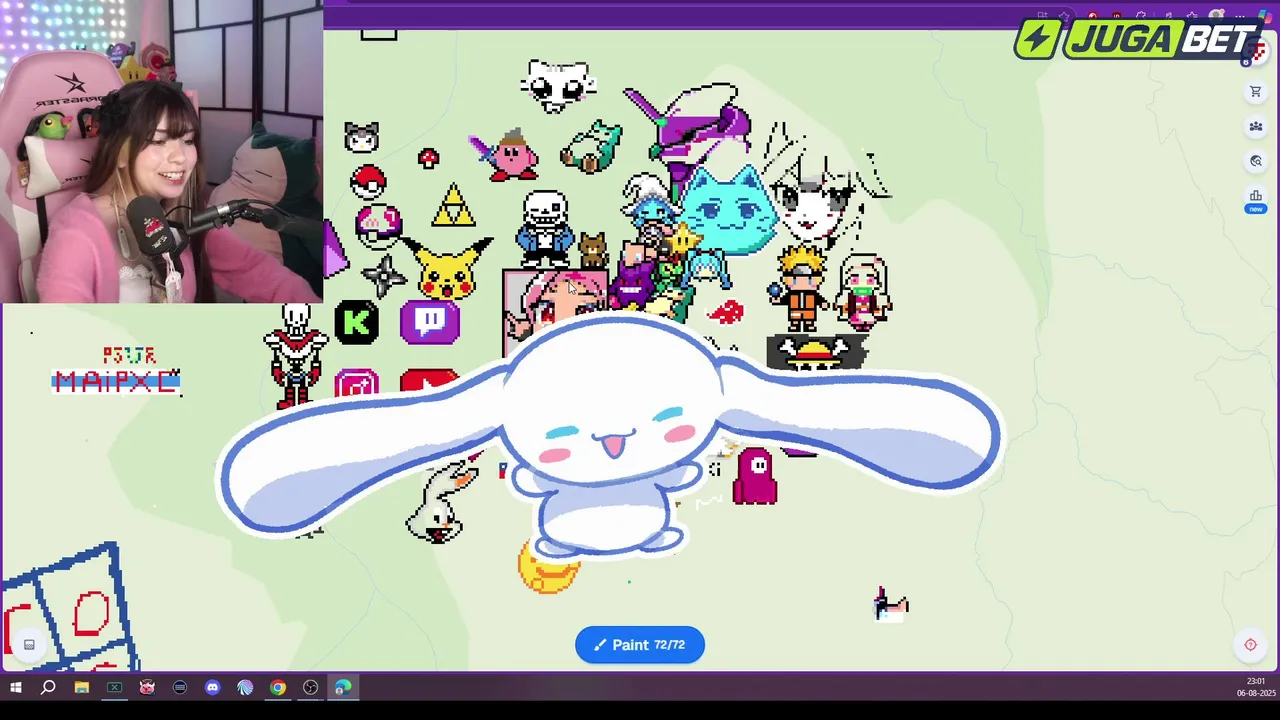Click the Pikachu pixel art

click(448, 269)
